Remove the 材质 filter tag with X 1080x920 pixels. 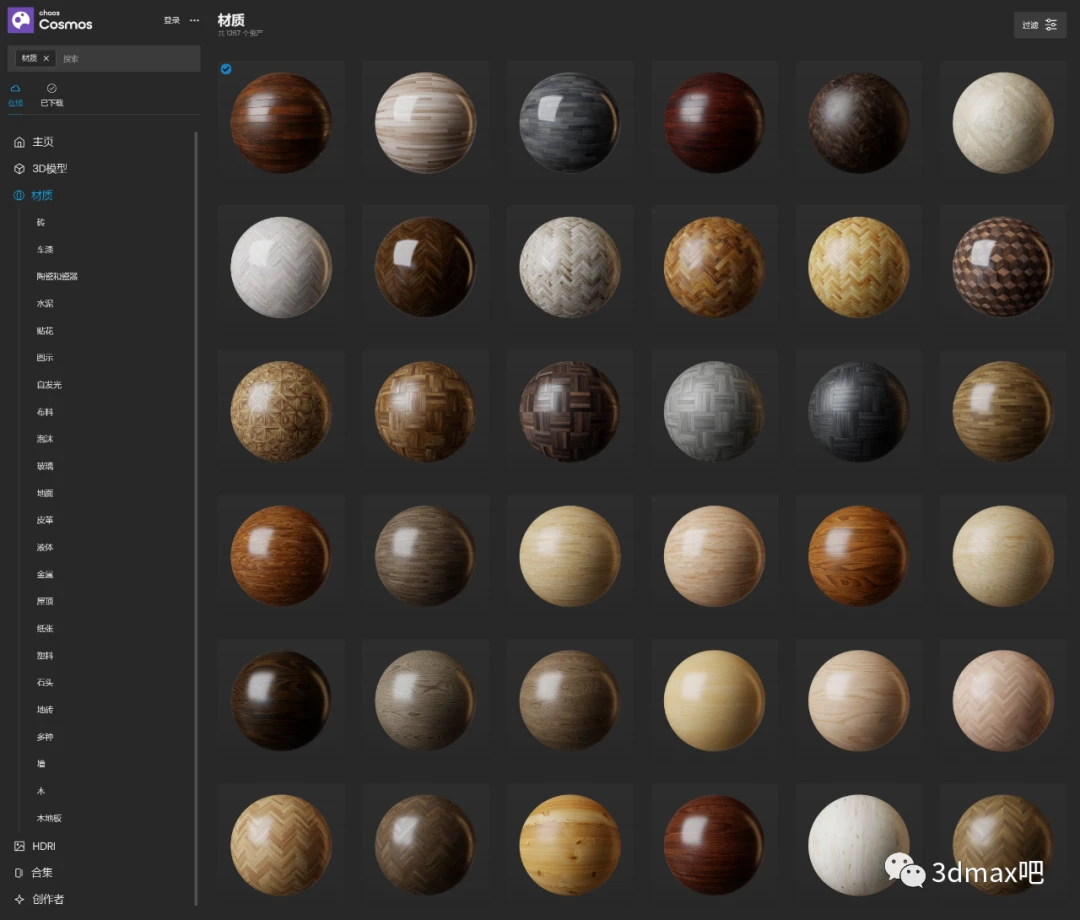tap(46, 59)
